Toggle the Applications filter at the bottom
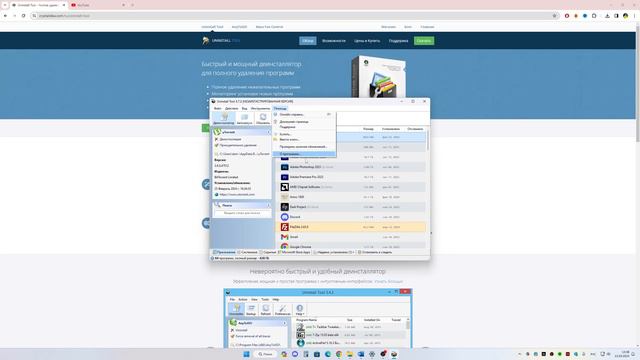640x360 pixels. (x=224, y=252)
